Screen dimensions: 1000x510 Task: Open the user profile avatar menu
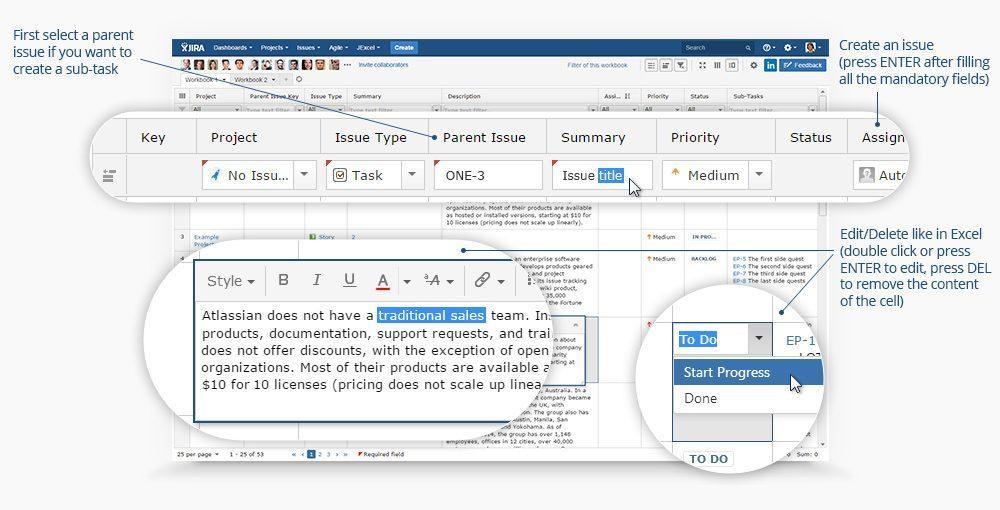tap(812, 48)
